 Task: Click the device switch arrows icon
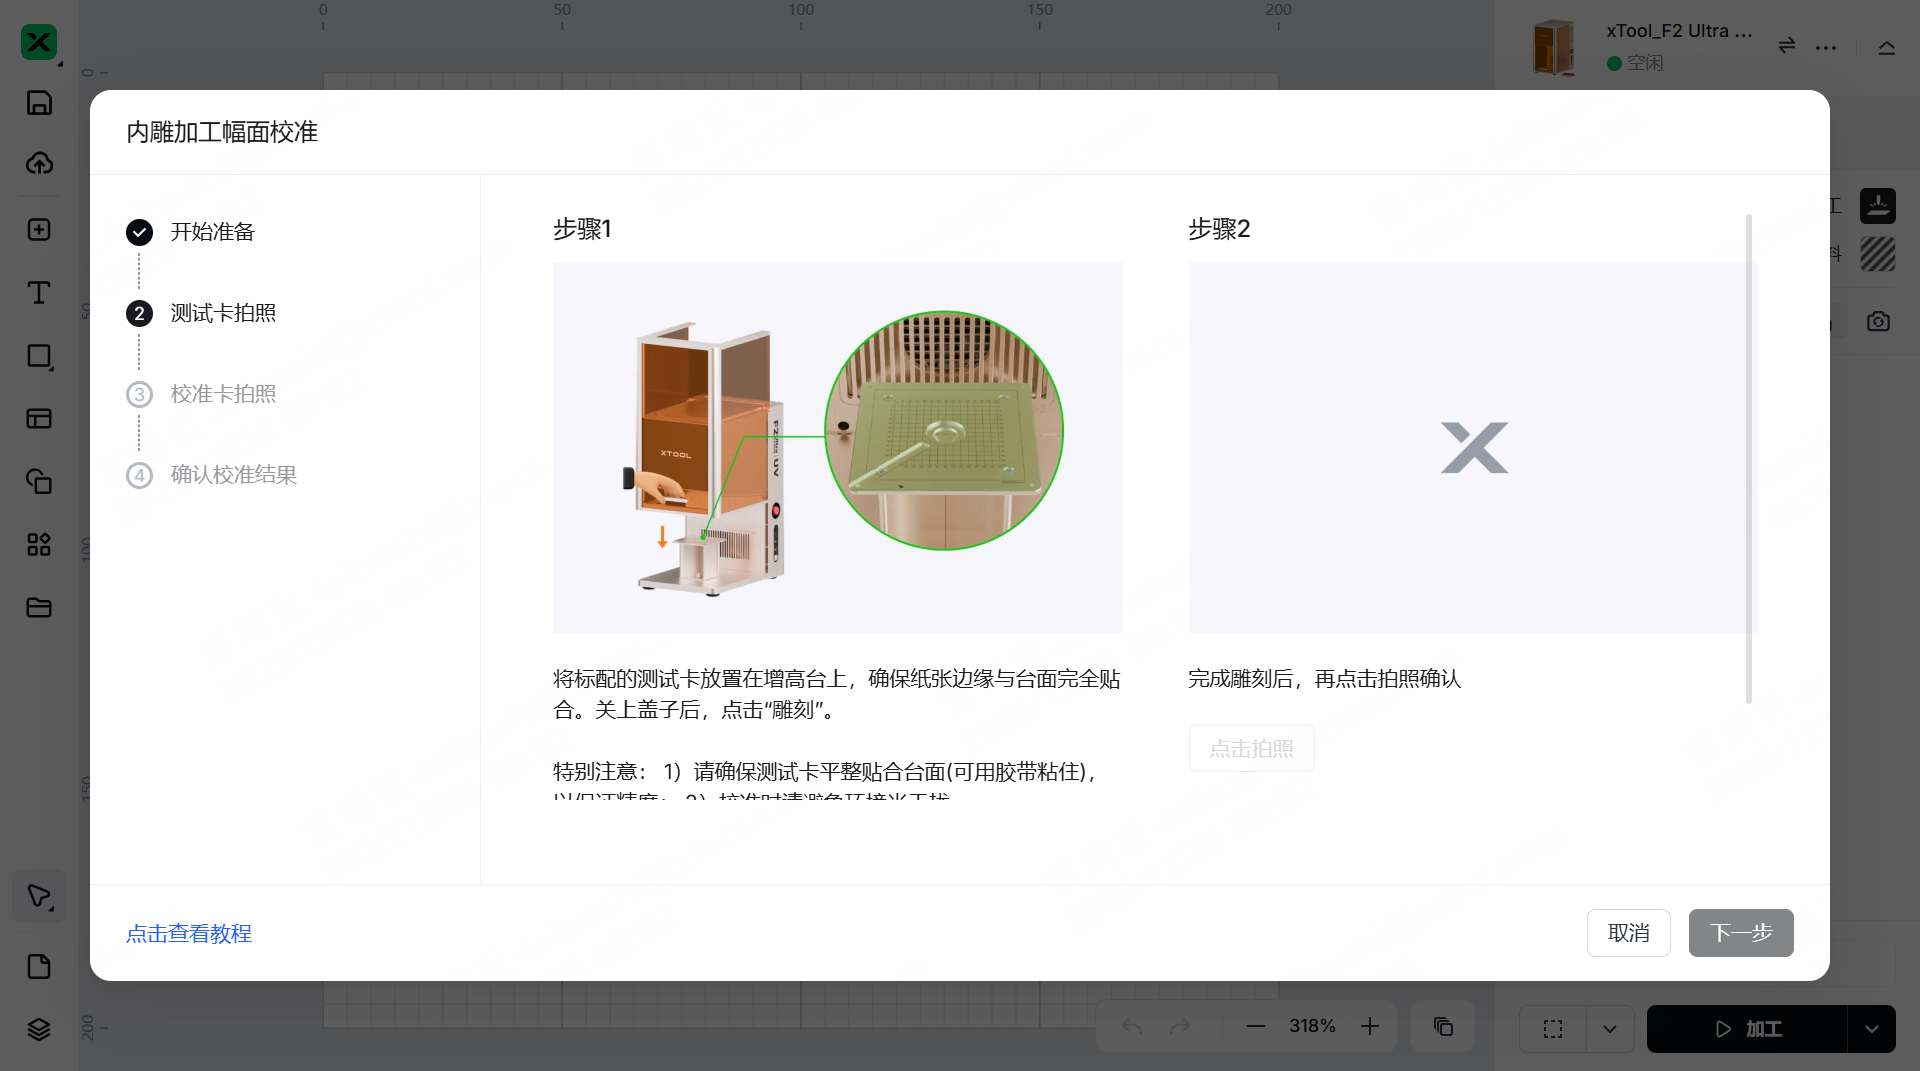(1787, 46)
